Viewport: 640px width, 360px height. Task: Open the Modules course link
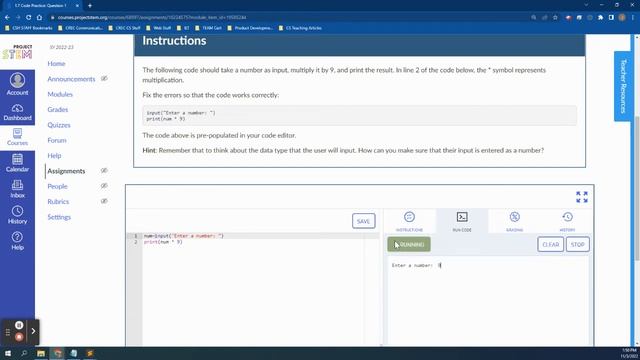(60, 94)
